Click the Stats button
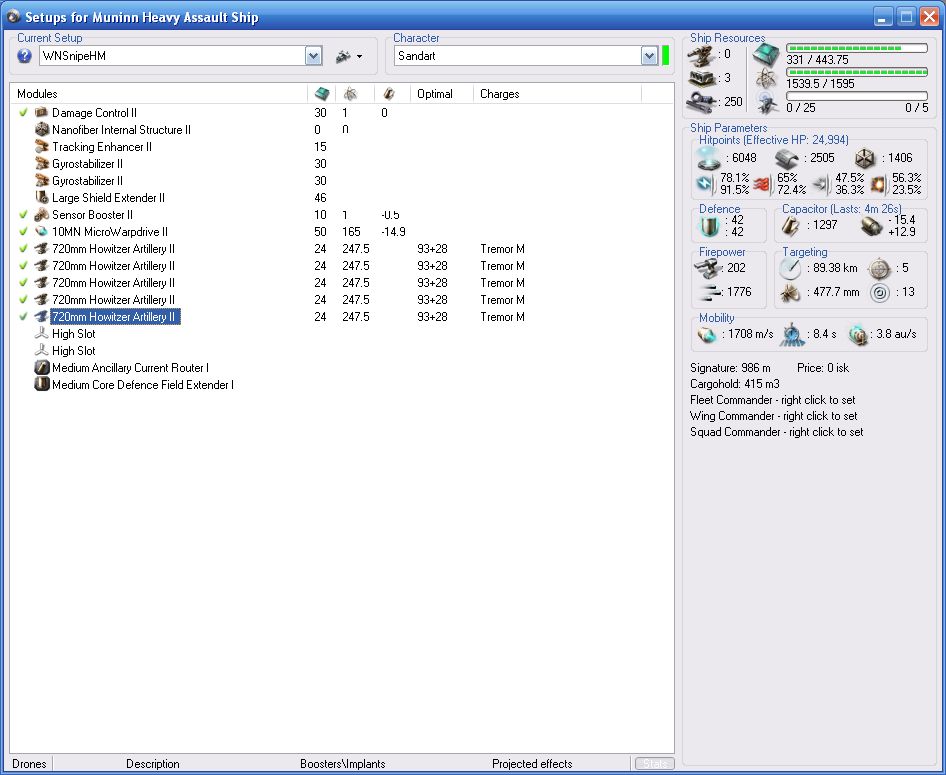The image size is (946, 775). 655,764
